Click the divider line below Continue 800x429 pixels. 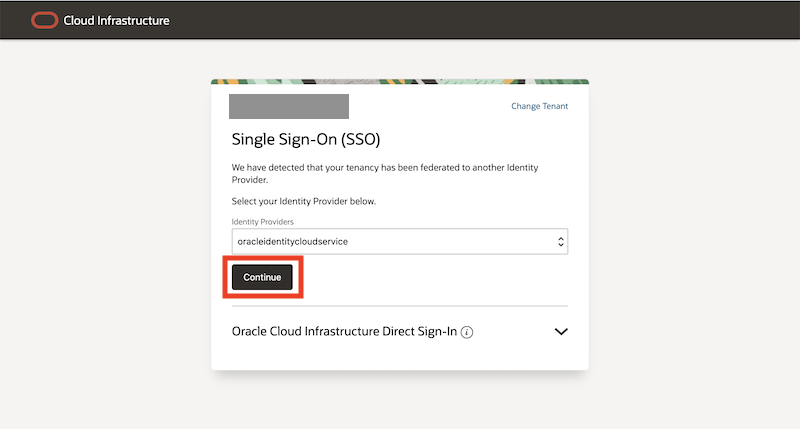click(x=400, y=306)
